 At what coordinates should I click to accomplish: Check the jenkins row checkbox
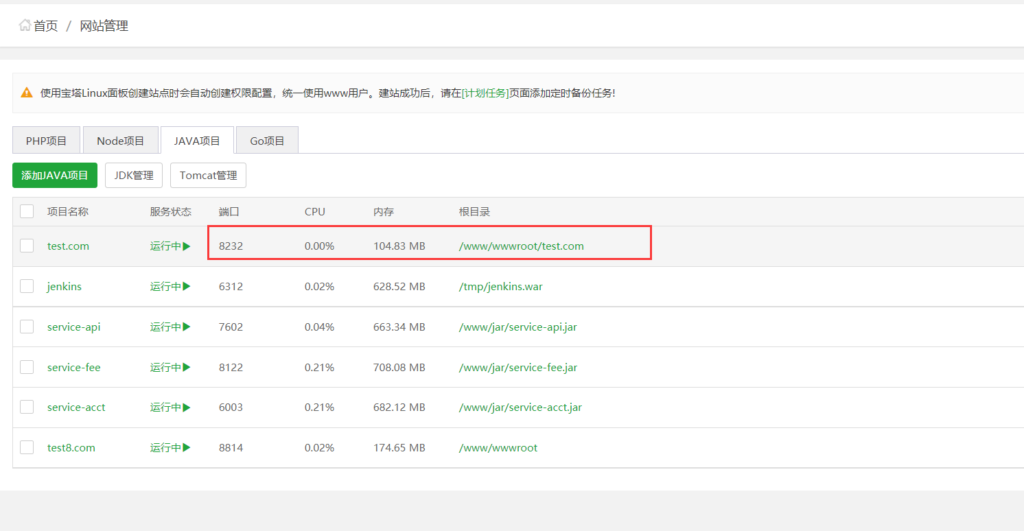tap(27, 287)
